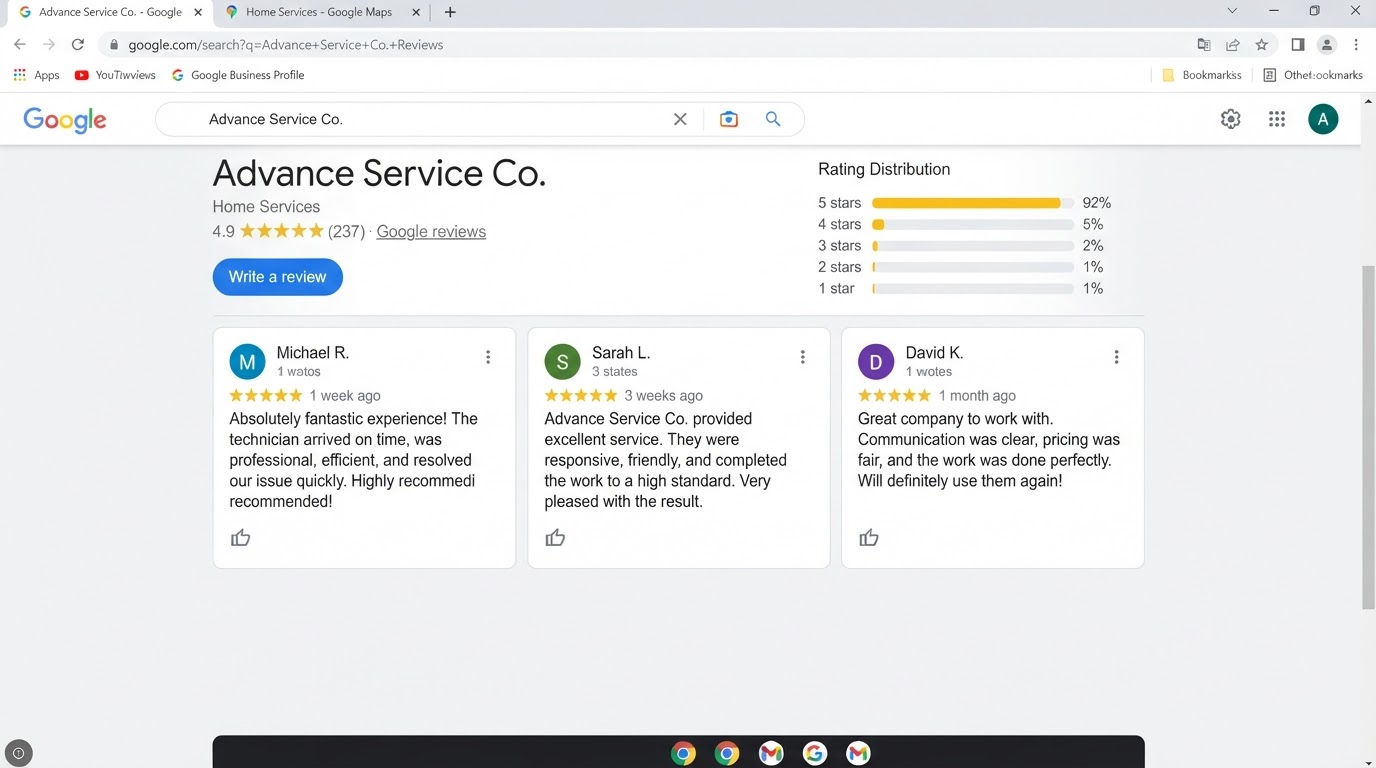1376x768 pixels.
Task: Reload the page with the refresh icon
Action: pos(78,45)
